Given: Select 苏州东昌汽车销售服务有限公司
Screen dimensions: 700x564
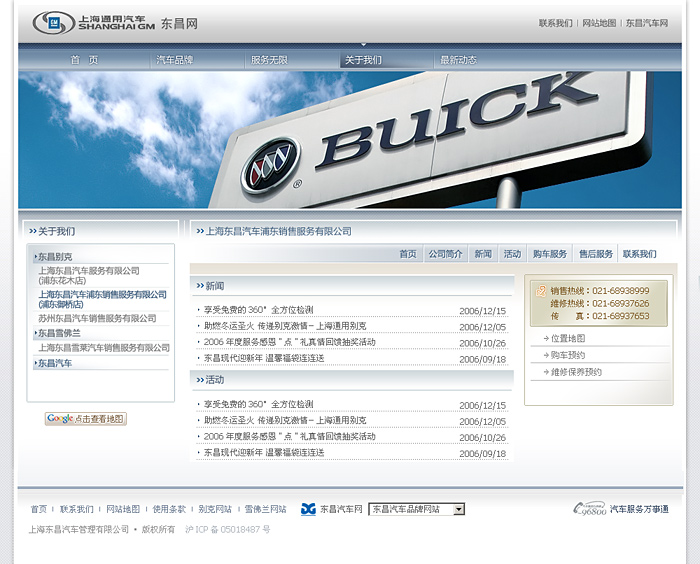Looking at the screenshot, I should [x=97, y=318].
